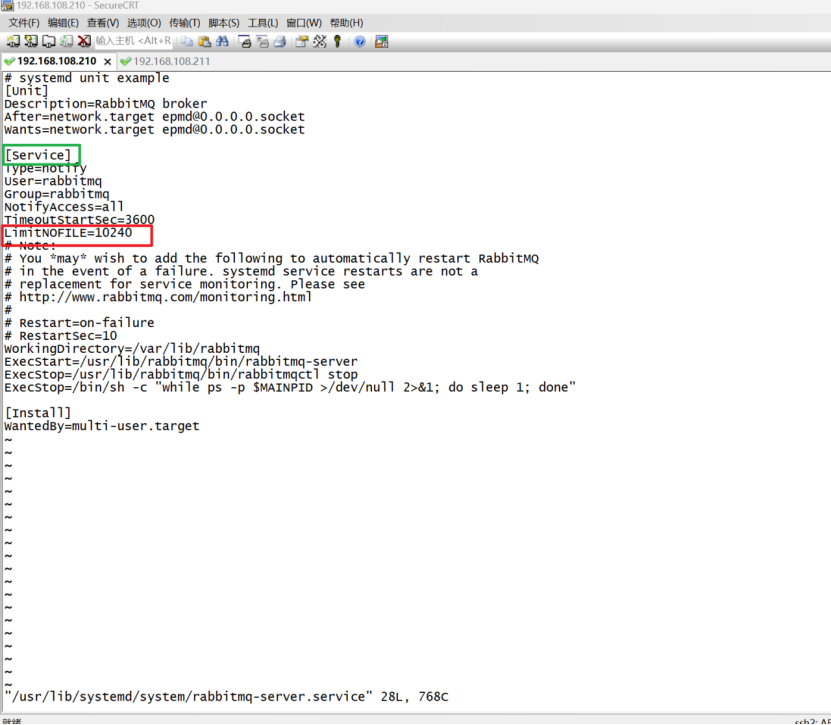The height and width of the screenshot is (725, 831).
Task: Open the 文件(F) menu
Action: pos(24,23)
